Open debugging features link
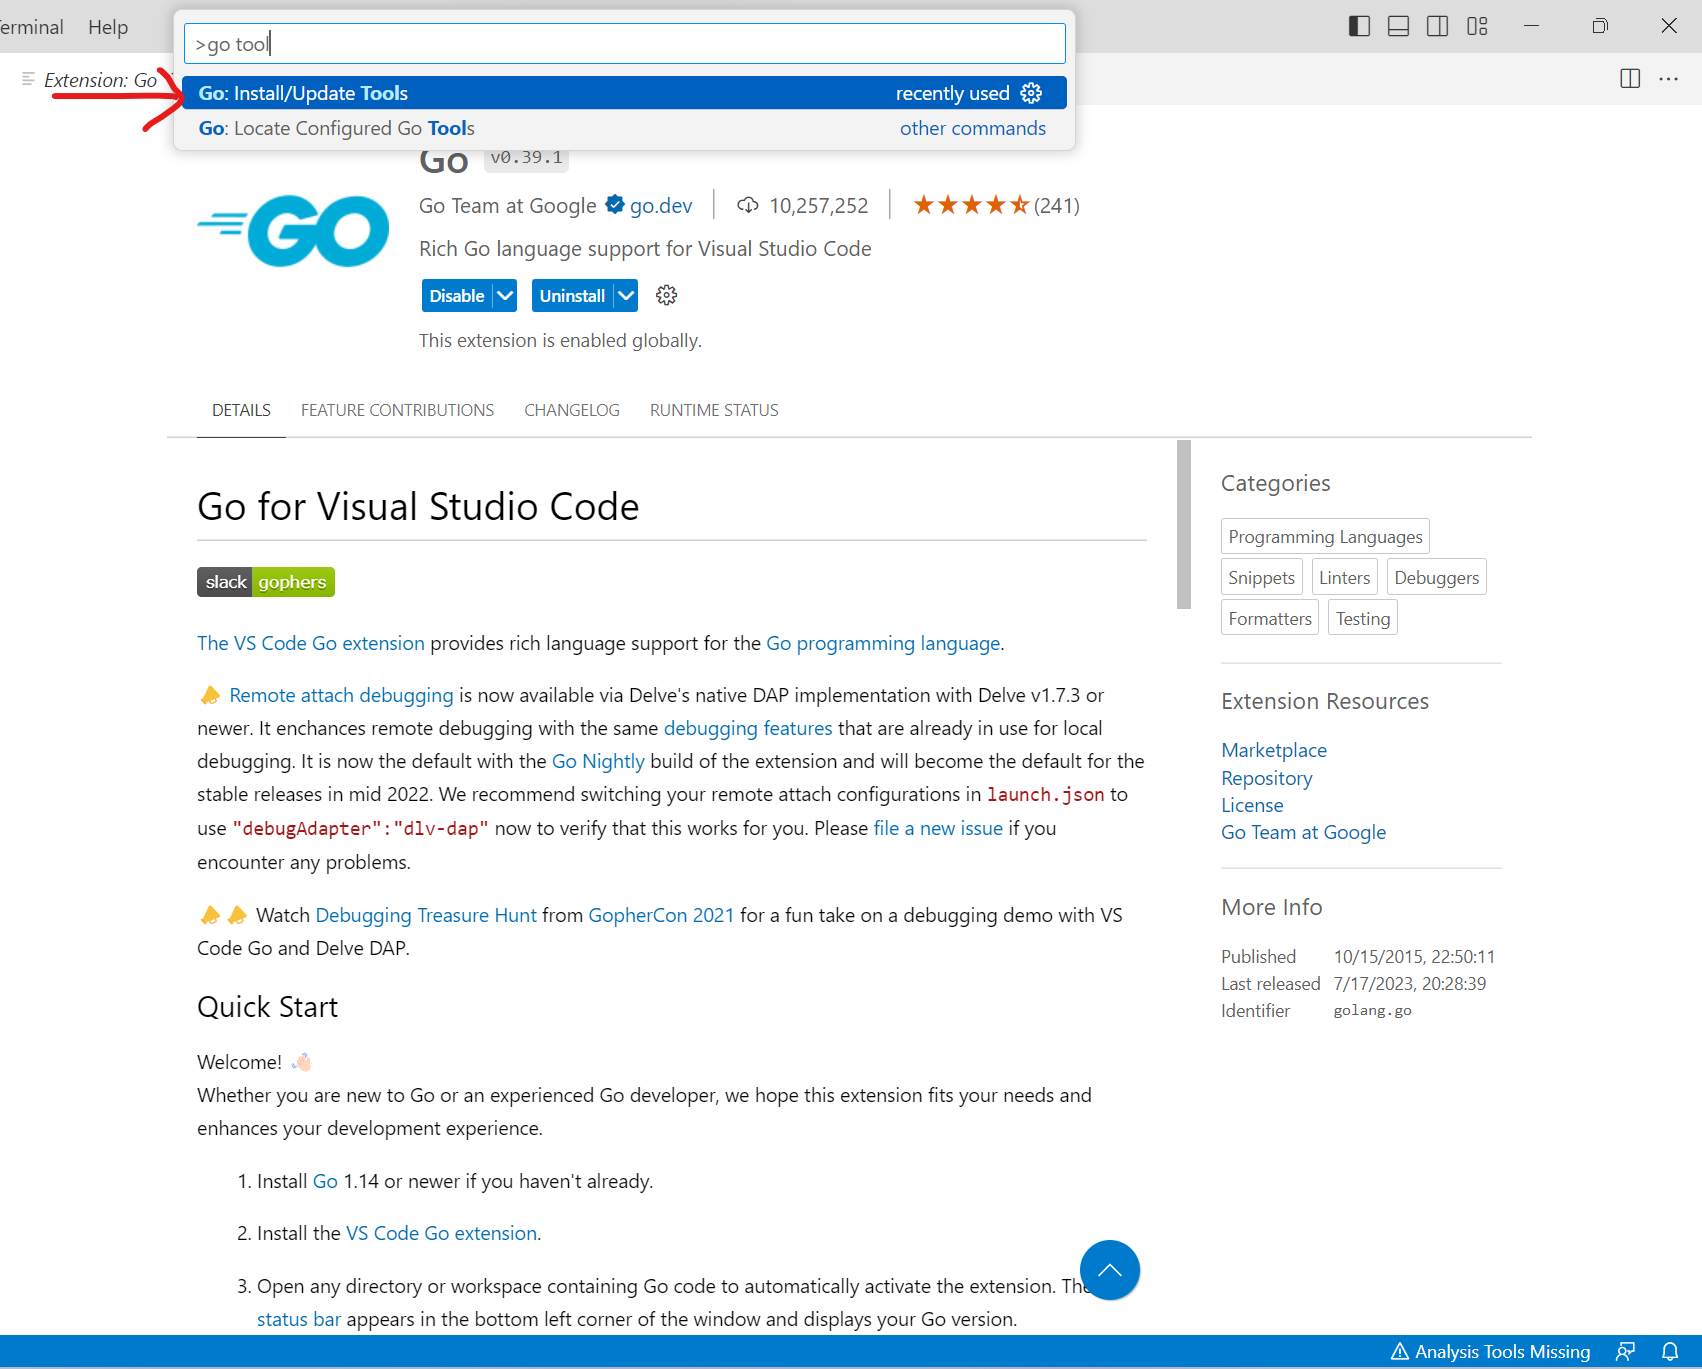 coord(748,728)
